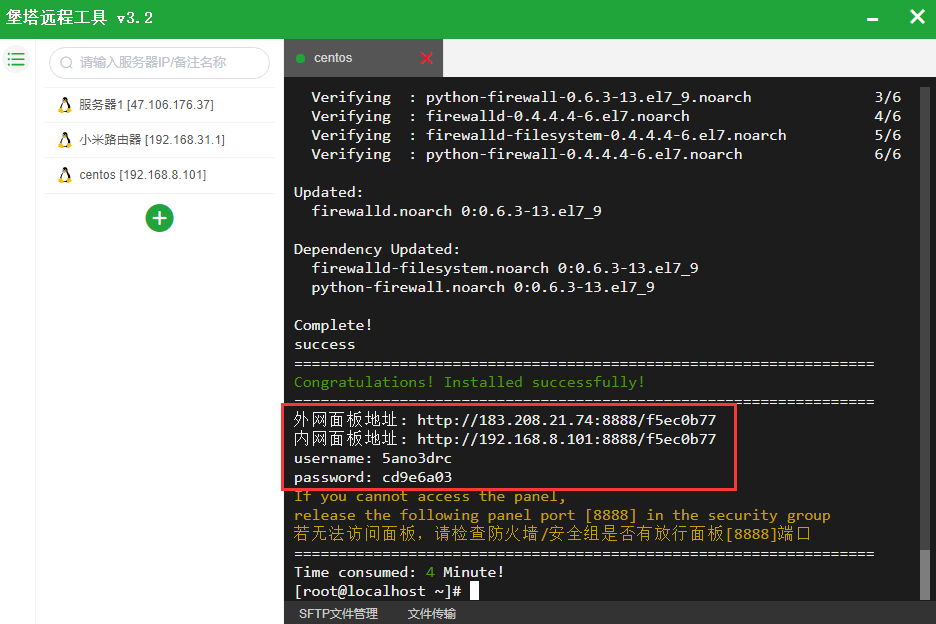936x624 pixels.
Task: Click the external panel URL 183.208.21.74:8888
Action: [566, 420]
